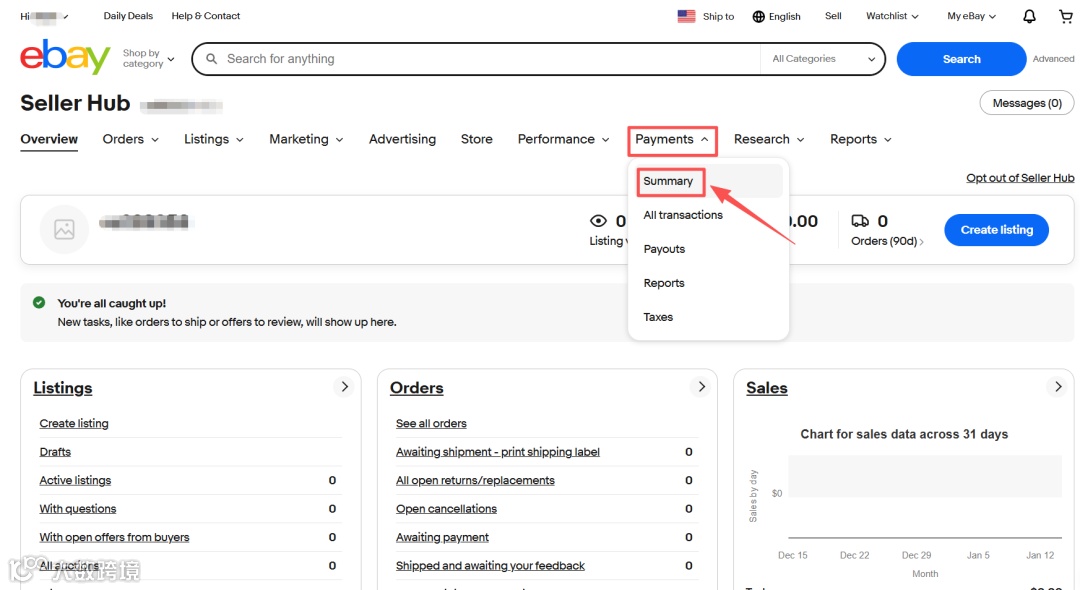1080x590 pixels.
Task: Open Active listings link
Action: pos(75,481)
